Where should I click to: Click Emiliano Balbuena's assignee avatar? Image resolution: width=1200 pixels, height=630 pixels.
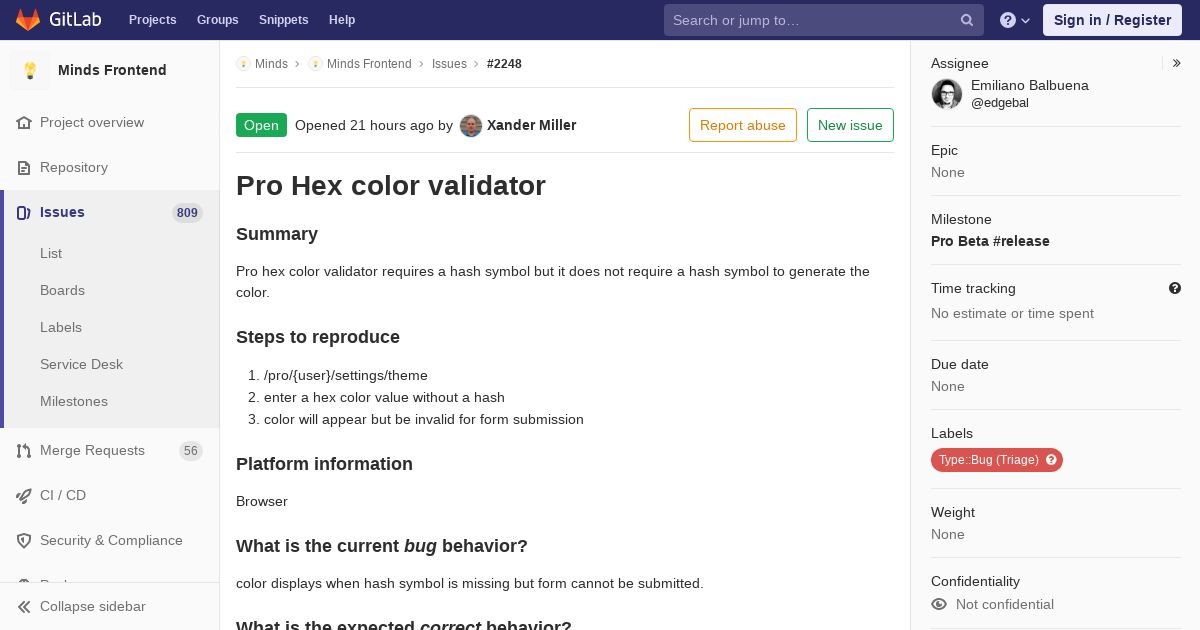tap(947, 94)
